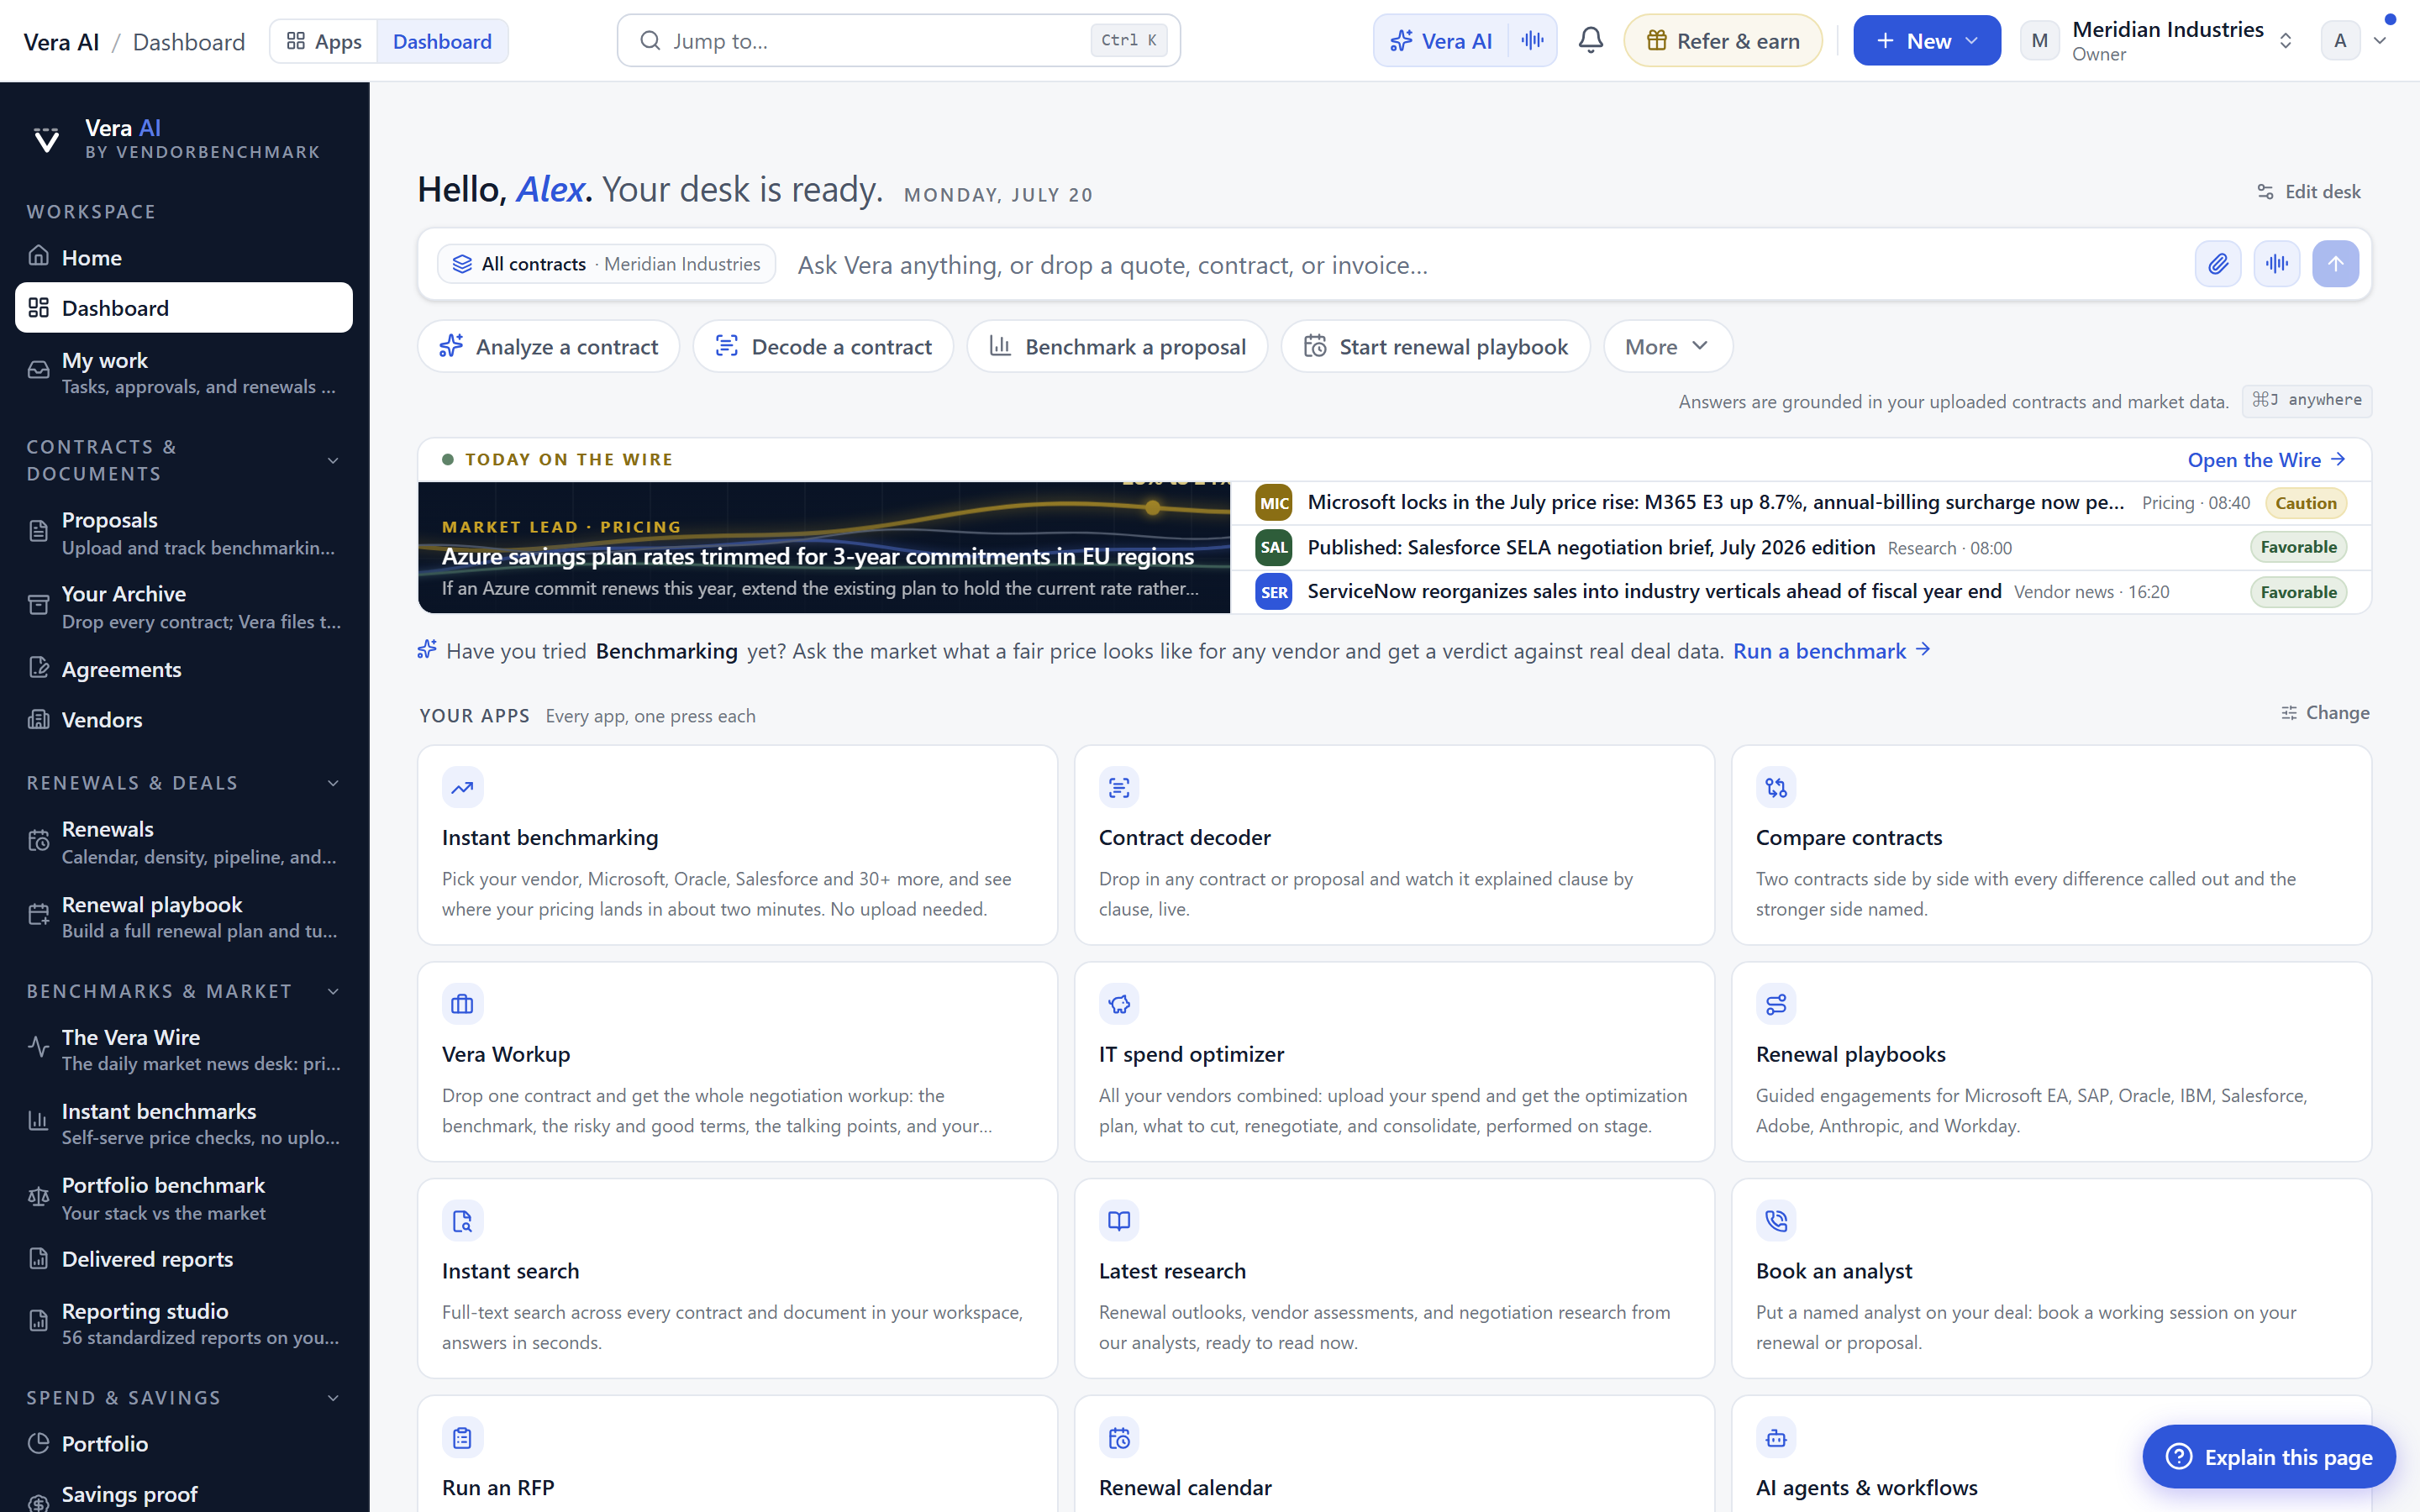This screenshot has height=1512, width=2420.
Task: Click the Vera AI logo in the sidebar
Action: click(46, 139)
